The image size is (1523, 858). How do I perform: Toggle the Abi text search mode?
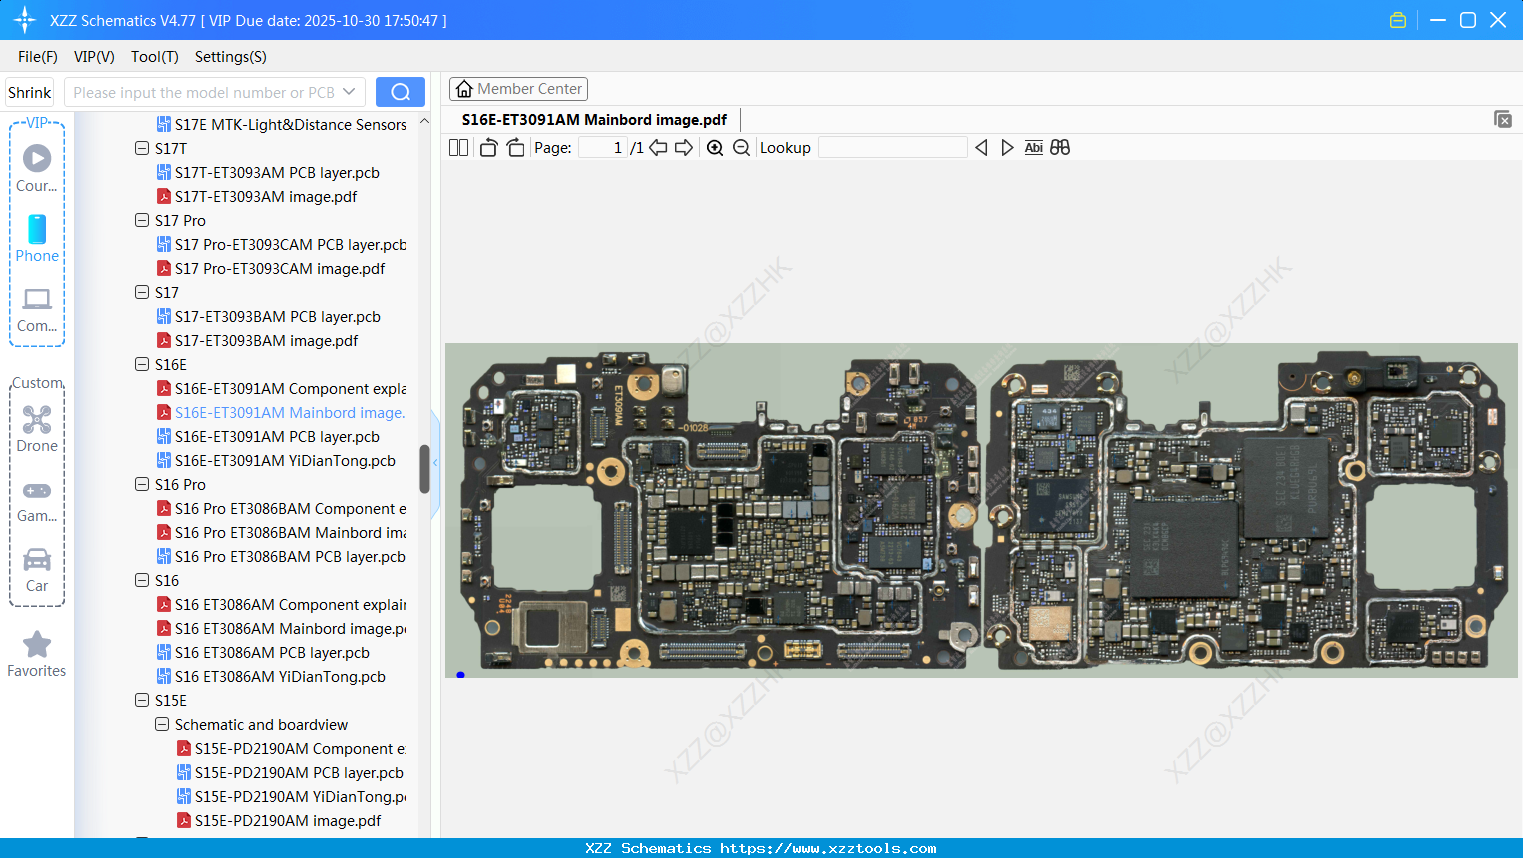tap(1033, 147)
